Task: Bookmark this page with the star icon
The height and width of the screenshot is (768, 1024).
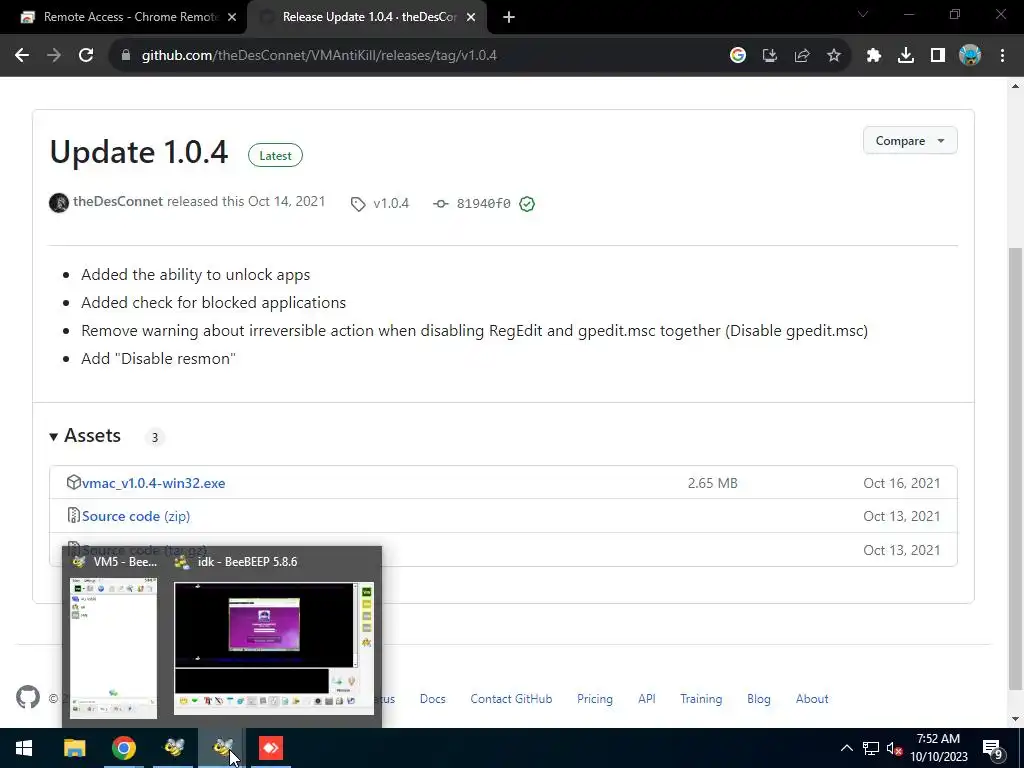Action: pyautogui.click(x=834, y=56)
